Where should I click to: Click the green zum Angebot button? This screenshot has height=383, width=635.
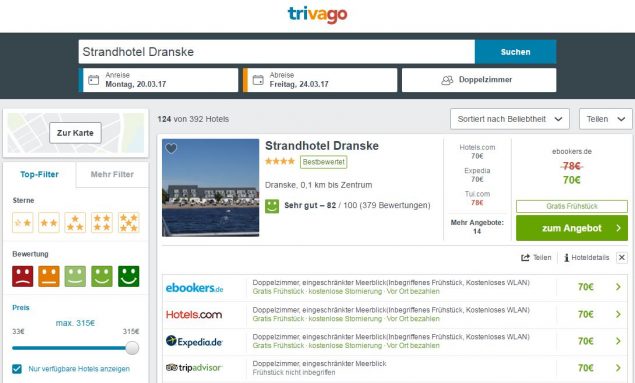[x=572, y=228]
